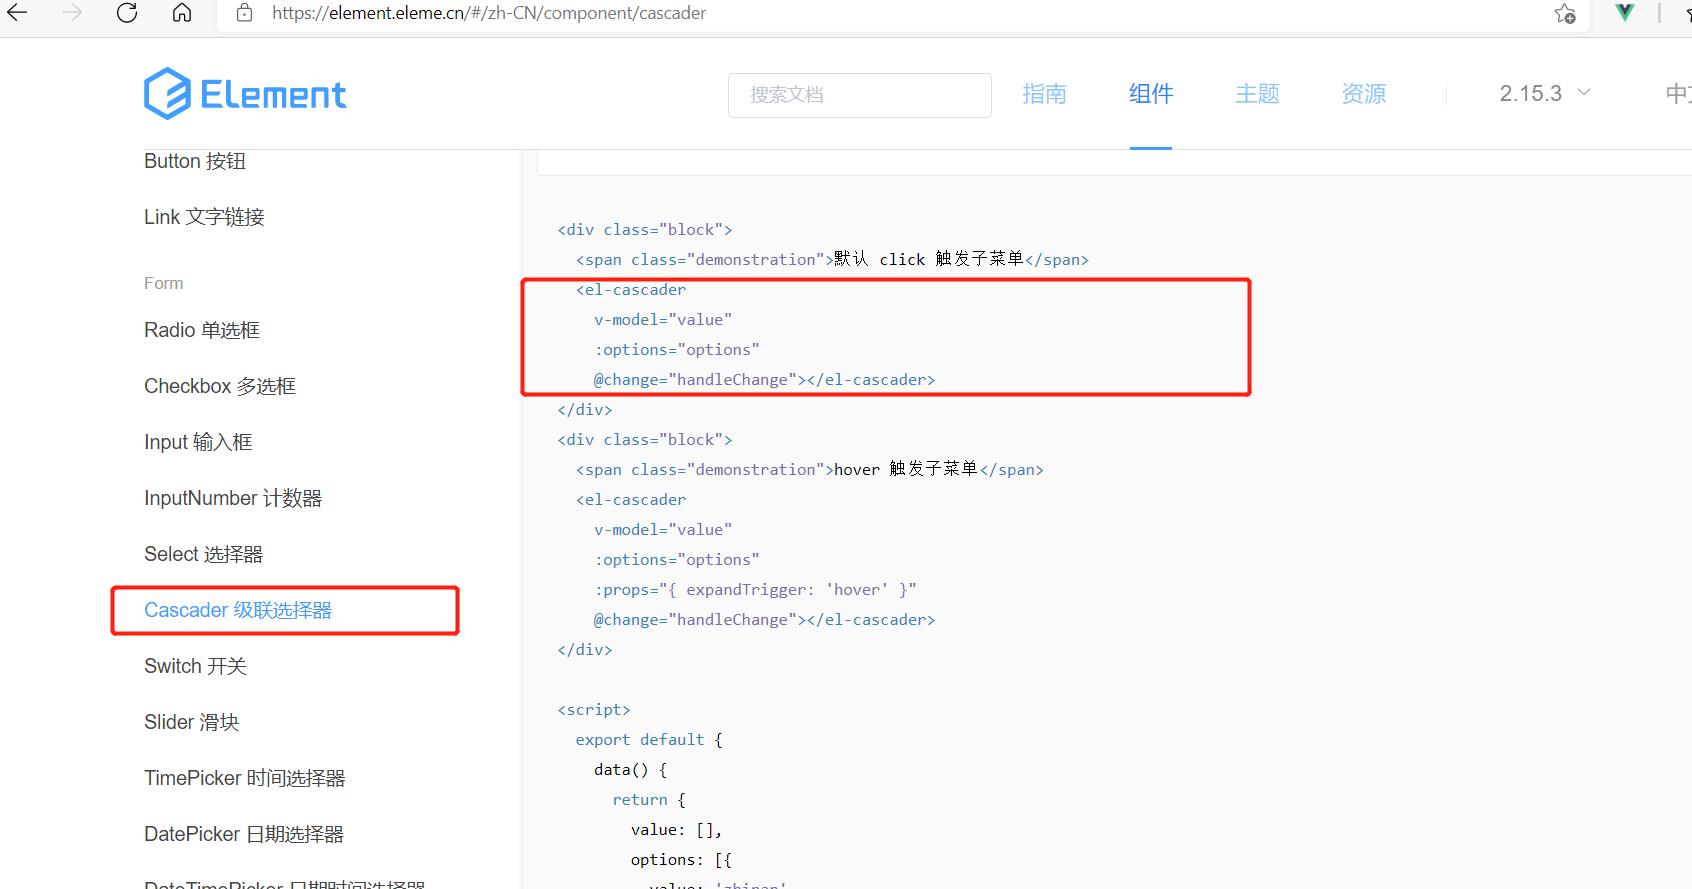Click the 'hover 触发子菜单' span line
The height and width of the screenshot is (889, 1692).
(x=810, y=469)
